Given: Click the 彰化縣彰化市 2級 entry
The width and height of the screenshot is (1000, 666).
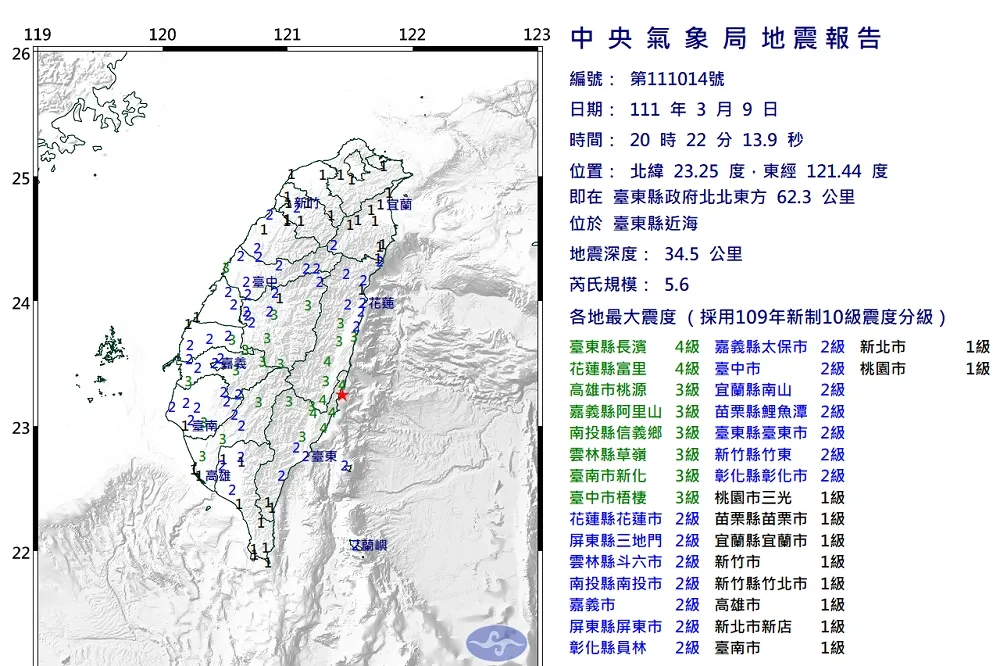Looking at the screenshot, I should (x=780, y=476).
